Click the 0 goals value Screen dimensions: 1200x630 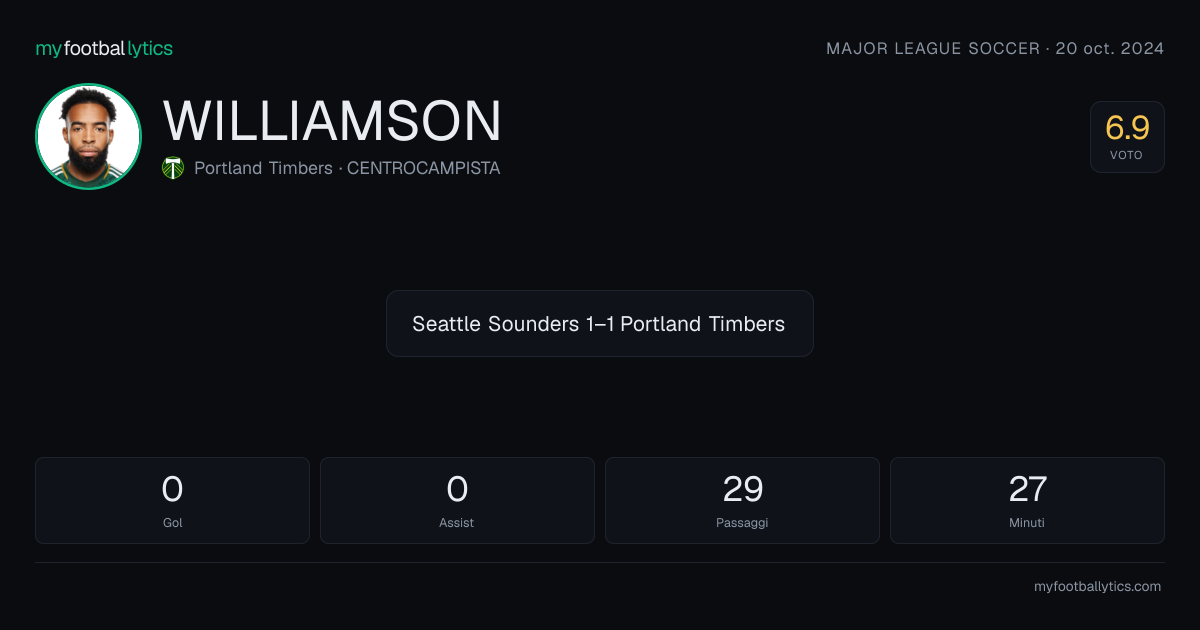pos(172,489)
